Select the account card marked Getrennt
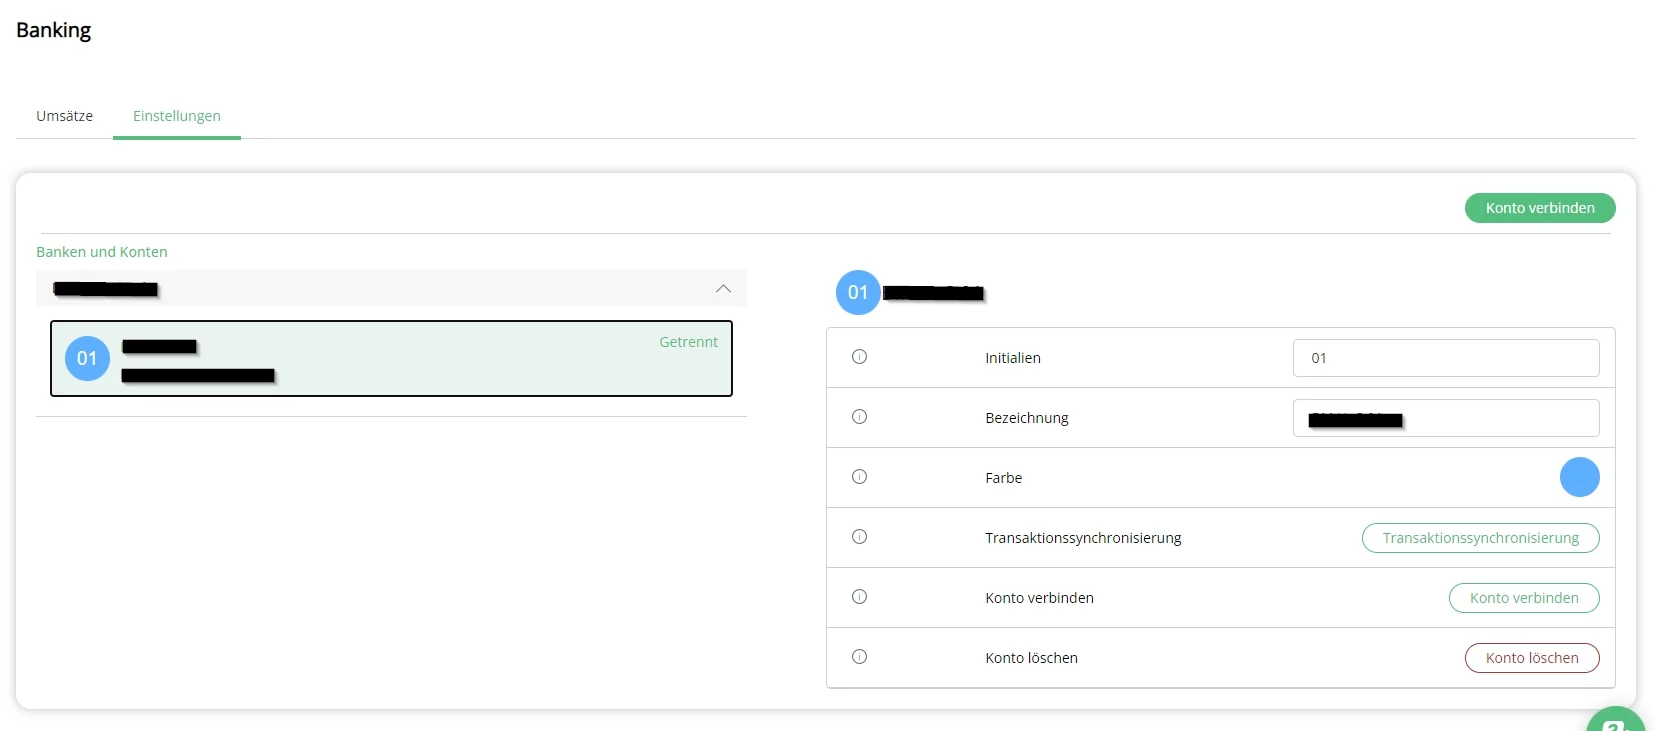The height and width of the screenshot is (731, 1654). (391, 358)
